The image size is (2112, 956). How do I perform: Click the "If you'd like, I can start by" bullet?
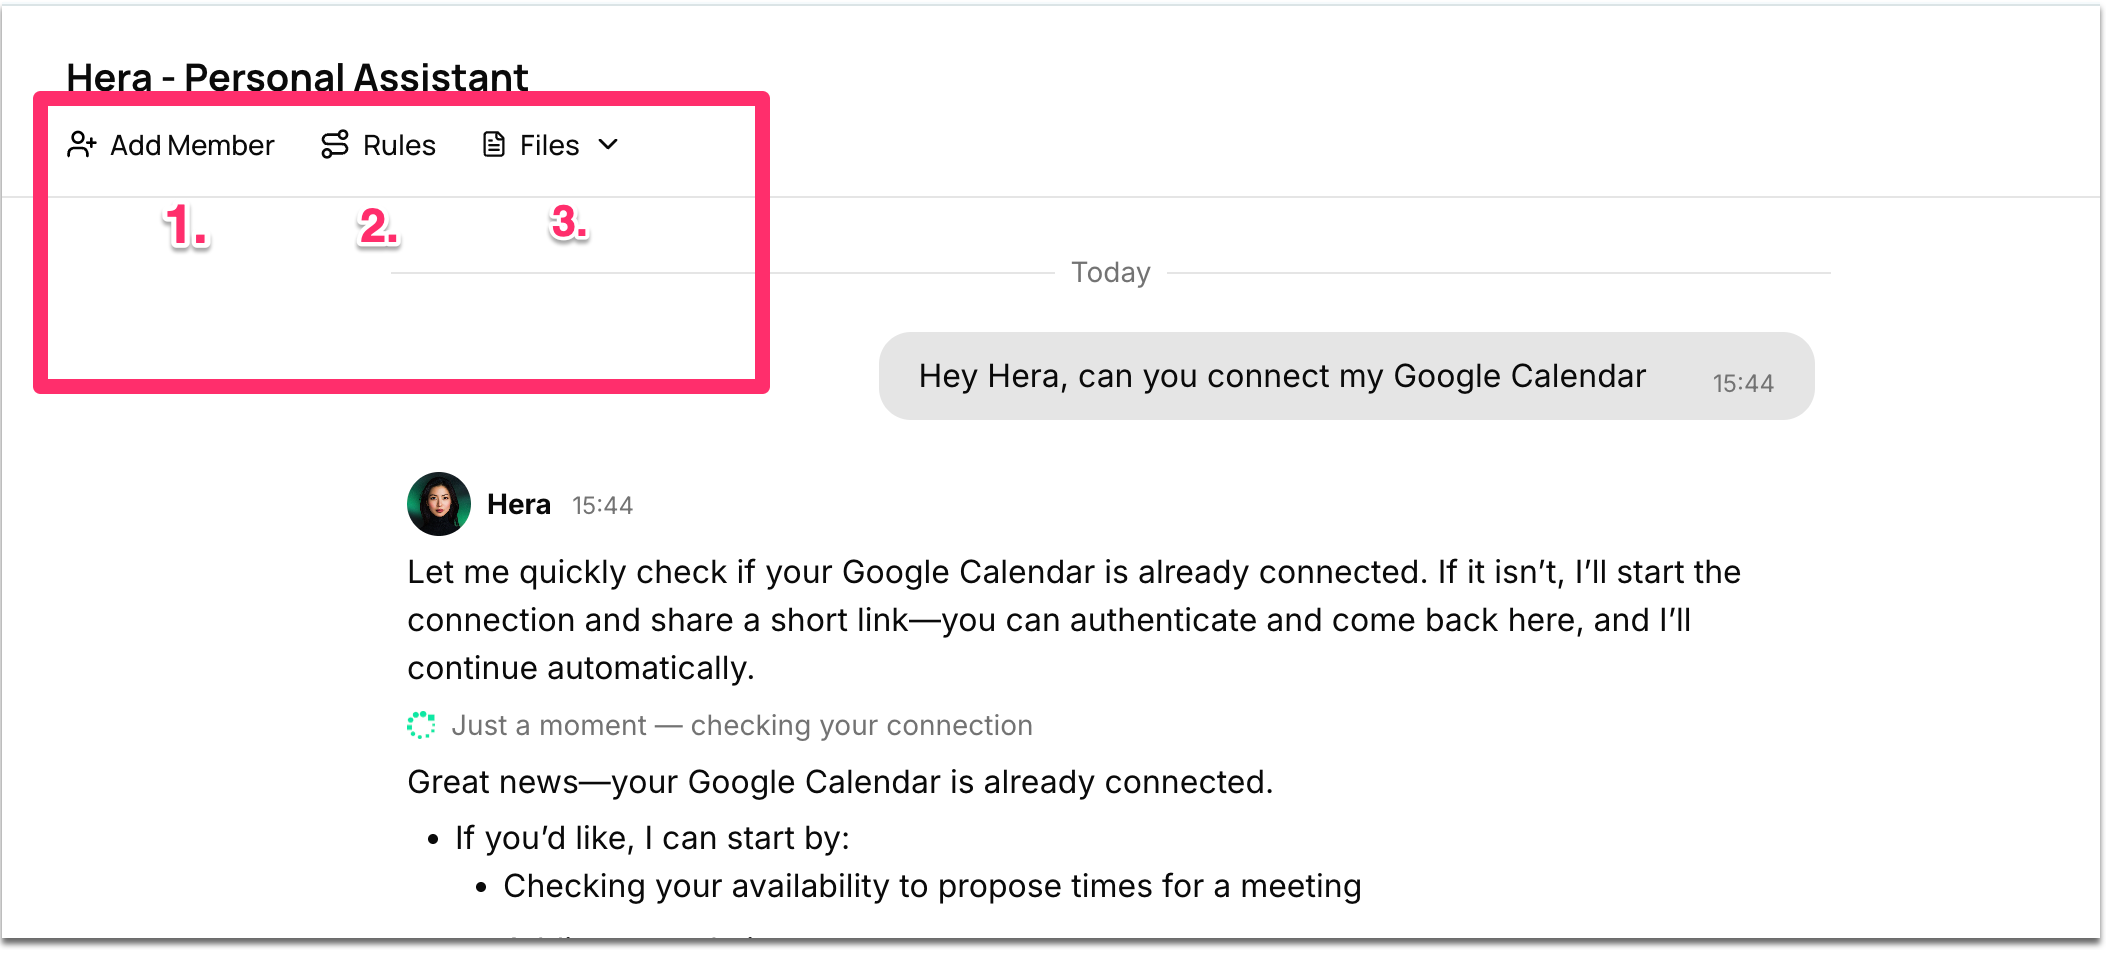pyautogui.click(x=652, y=838)
